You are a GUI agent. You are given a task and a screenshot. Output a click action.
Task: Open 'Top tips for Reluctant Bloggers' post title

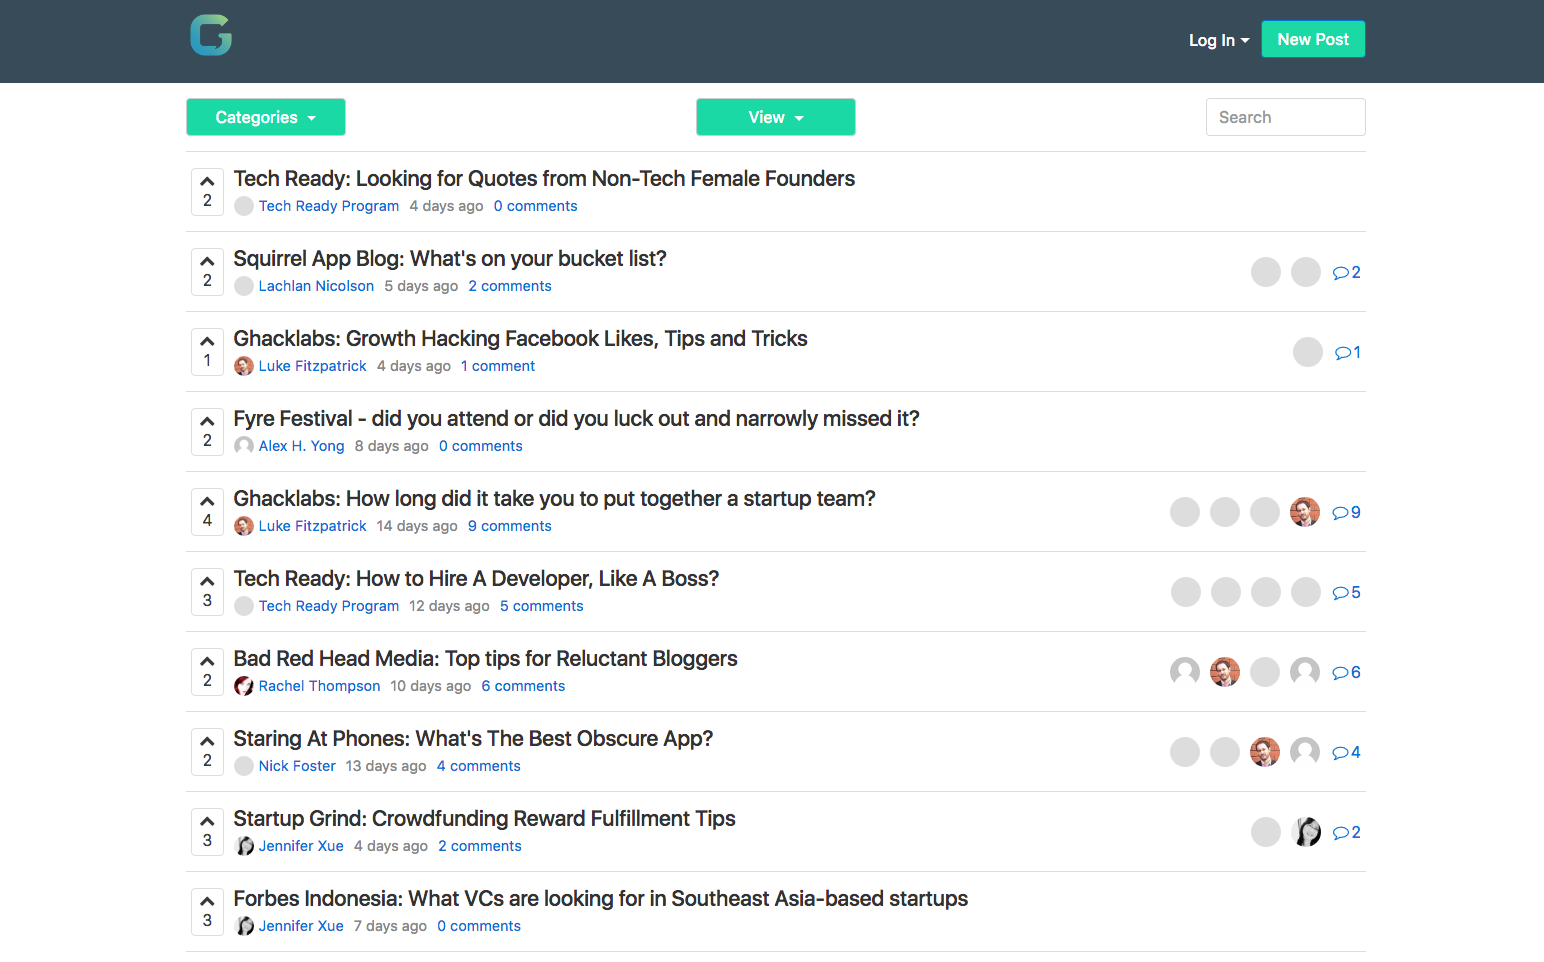[x=485, y=659]
